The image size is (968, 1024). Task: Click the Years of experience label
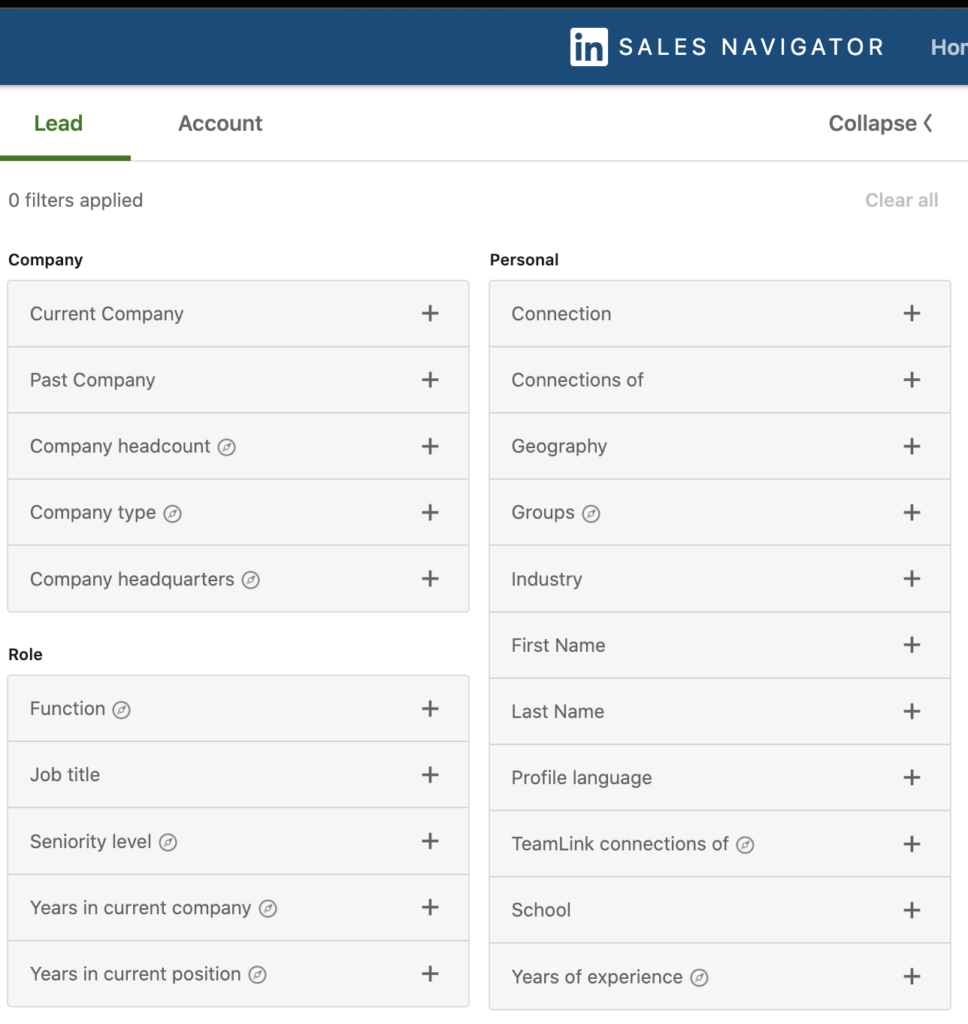click(597, 977)
